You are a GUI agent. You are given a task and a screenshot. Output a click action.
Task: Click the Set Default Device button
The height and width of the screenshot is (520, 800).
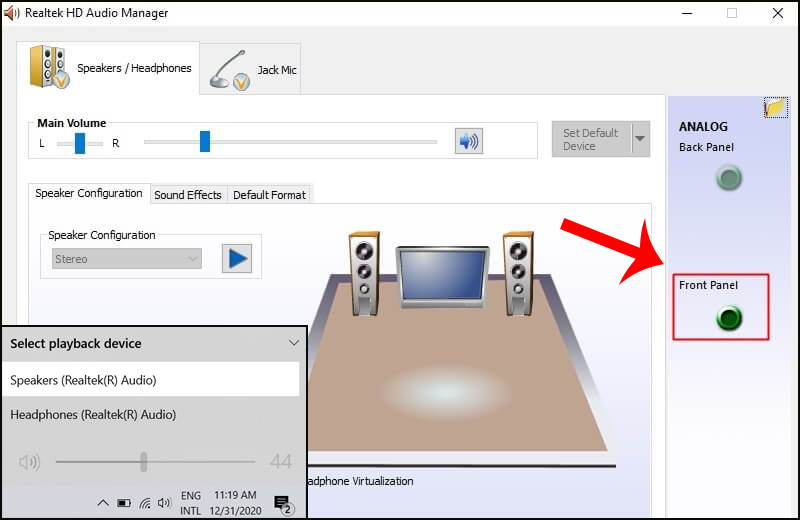point(591,139)
